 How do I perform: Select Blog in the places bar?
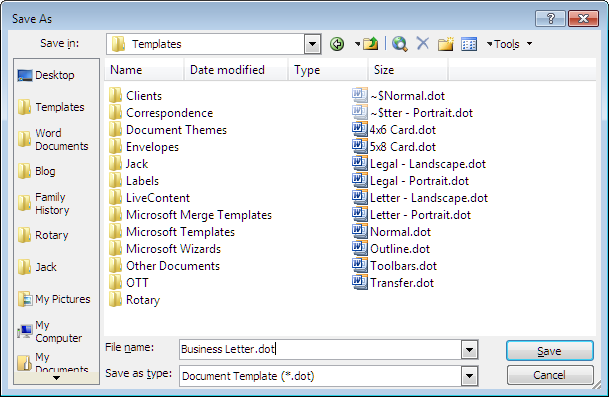click(37, 171)
